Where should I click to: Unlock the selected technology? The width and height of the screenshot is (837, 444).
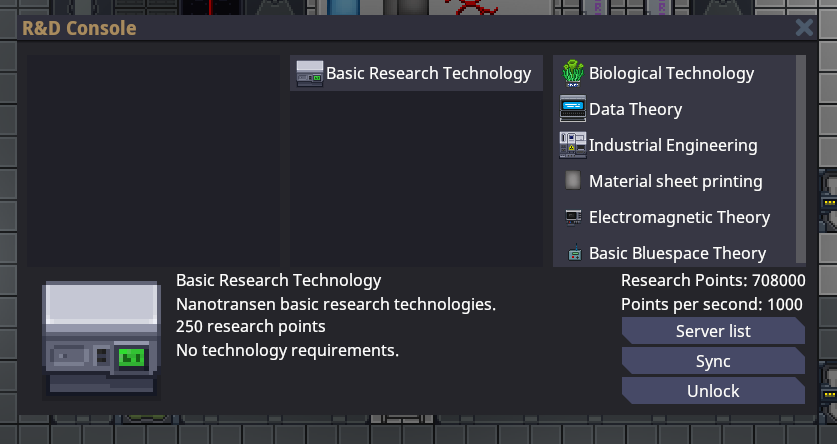pos(712,391)
